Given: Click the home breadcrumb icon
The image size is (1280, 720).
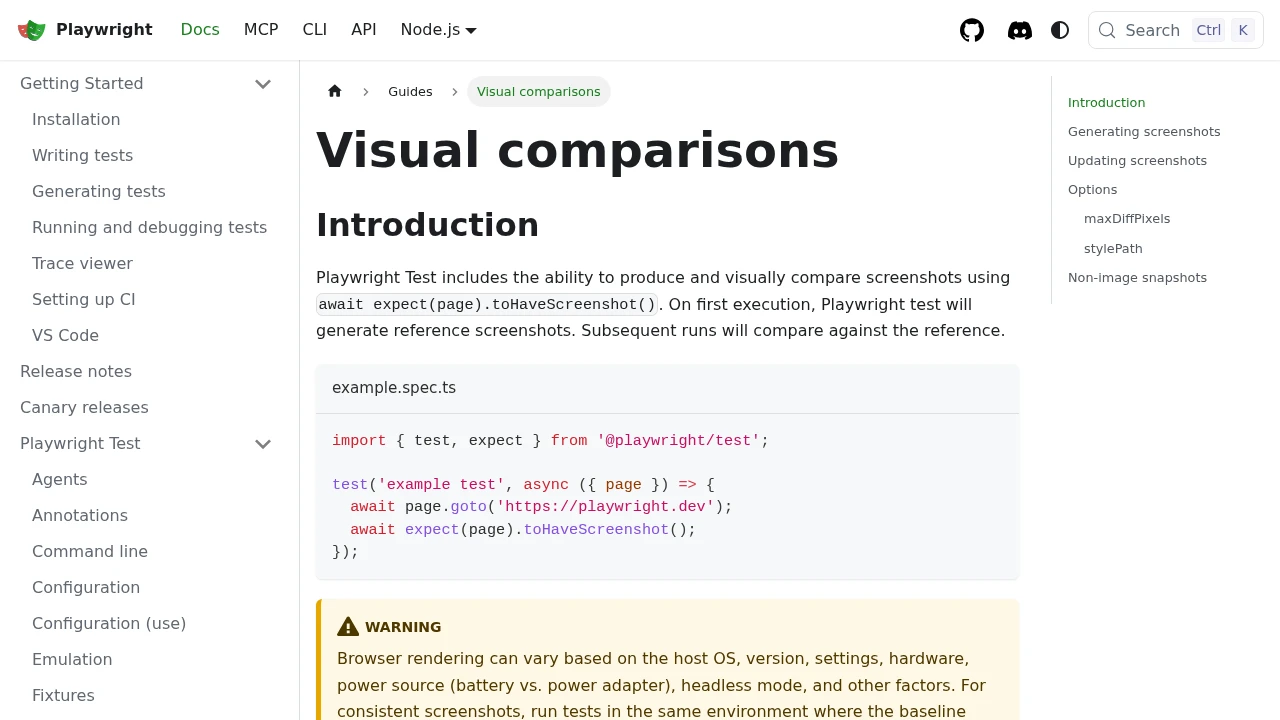Looking at the screenshot, I should pyautogui.click(x=335, y=91).
